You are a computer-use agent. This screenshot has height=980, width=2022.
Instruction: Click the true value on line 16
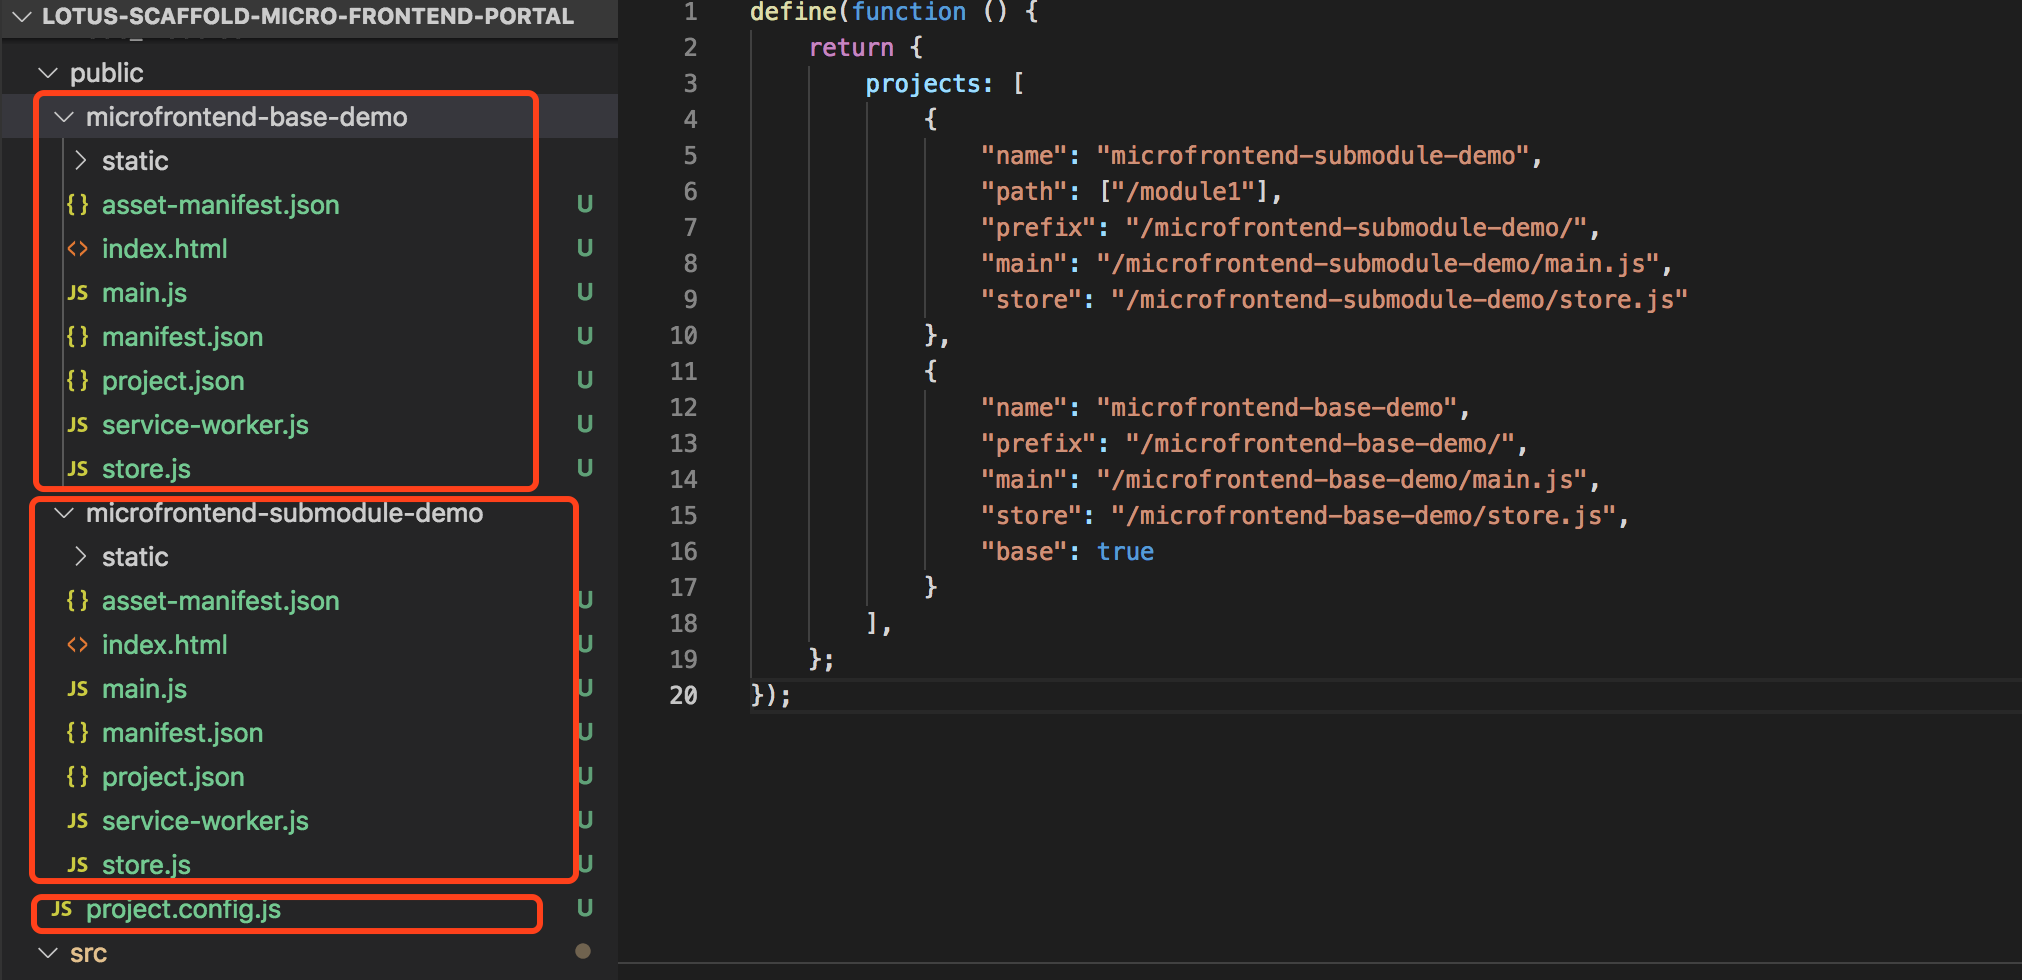point(1125,551)
